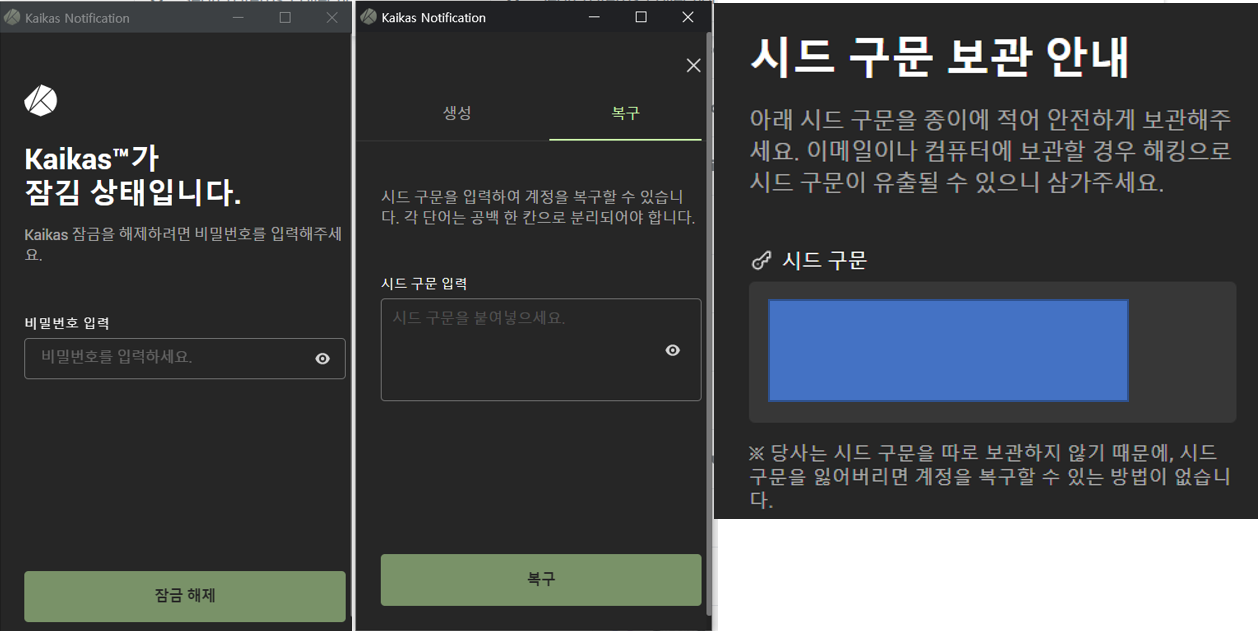
Task: Click the green 복구 restore button
Action: click(x=541, y=580)
